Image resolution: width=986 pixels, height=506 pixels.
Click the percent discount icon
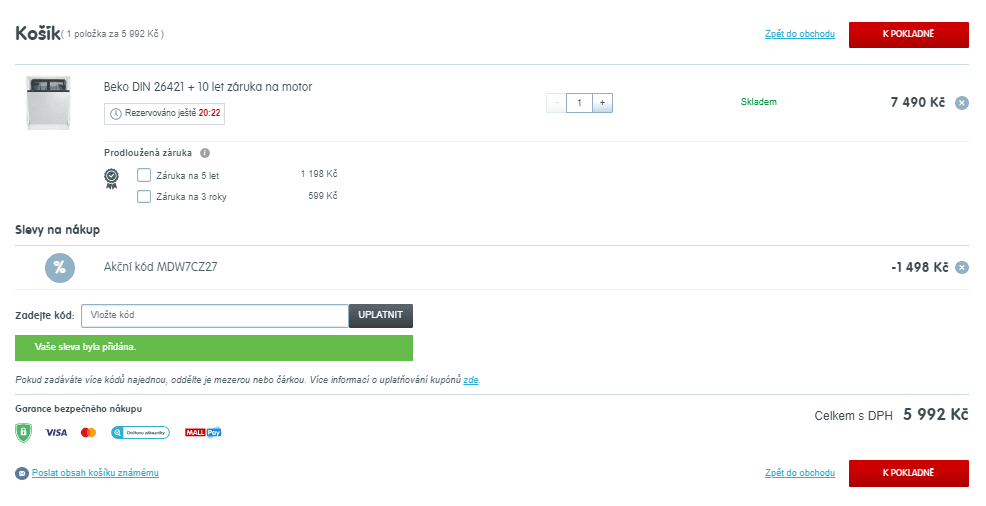(x=60, y=268)
